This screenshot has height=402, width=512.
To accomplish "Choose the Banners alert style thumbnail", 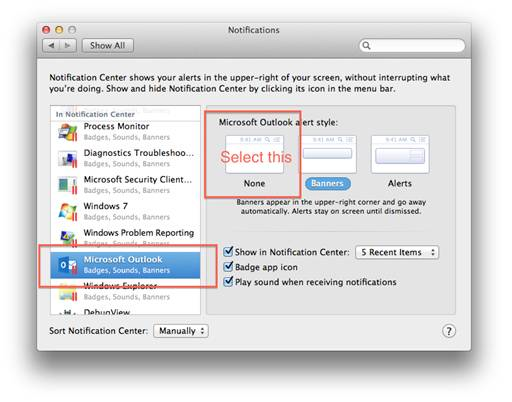I will coord(327,154).
